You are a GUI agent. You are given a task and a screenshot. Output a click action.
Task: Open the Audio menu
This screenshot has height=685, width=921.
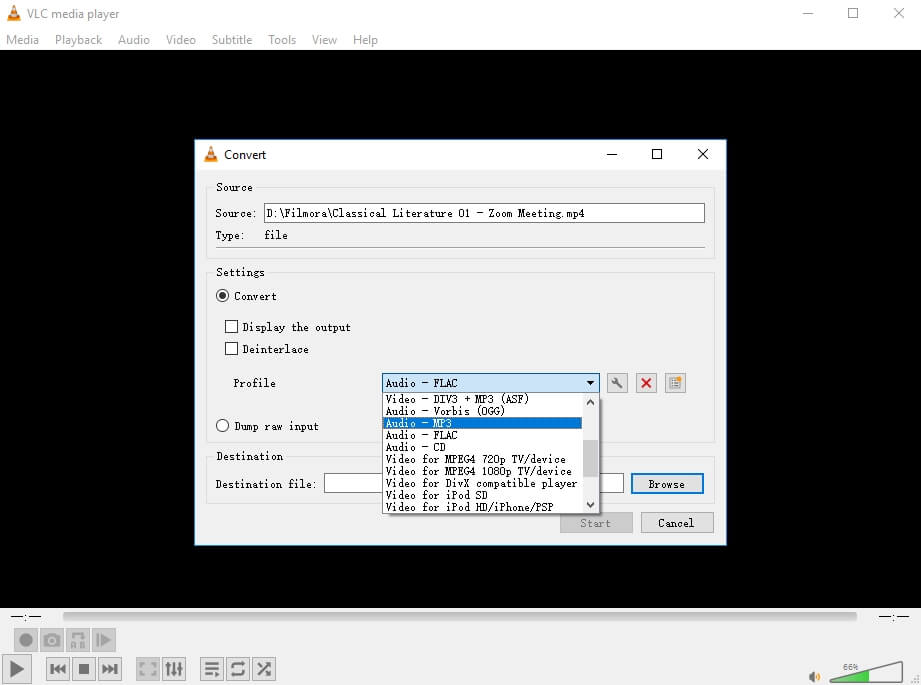pos(133,40)
